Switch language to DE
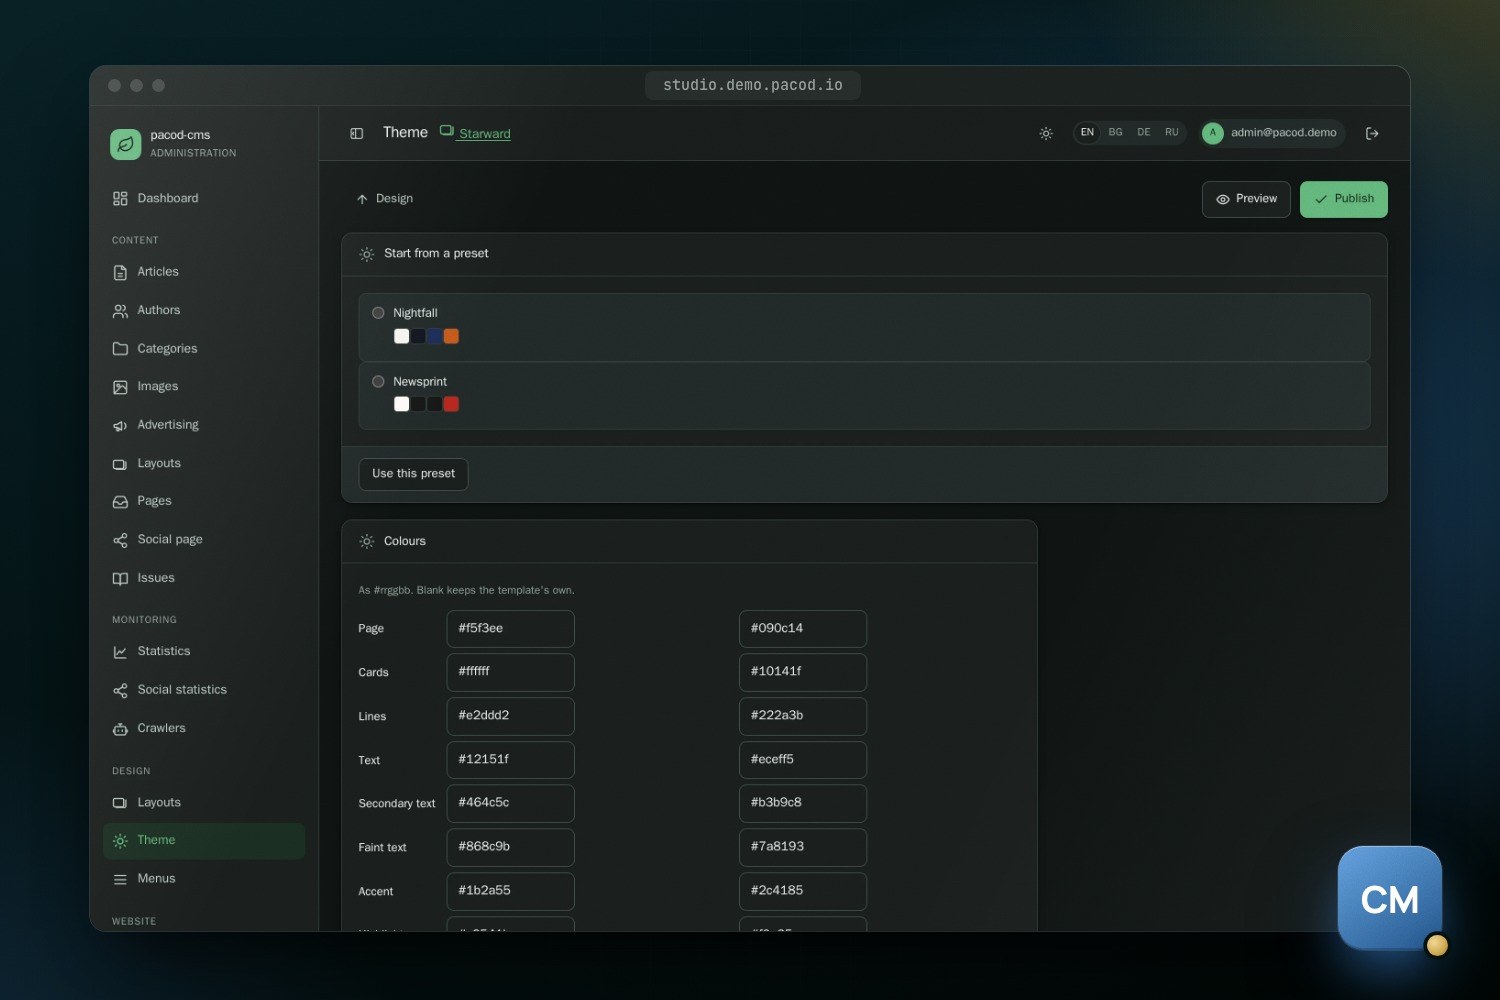Image resolution: width=1500 pixels, height=1000 pixels. (x=1143, y=133)
